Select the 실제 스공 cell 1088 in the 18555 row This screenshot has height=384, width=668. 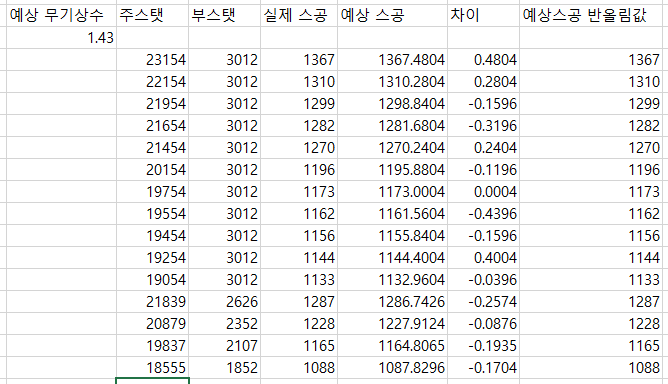299,367
